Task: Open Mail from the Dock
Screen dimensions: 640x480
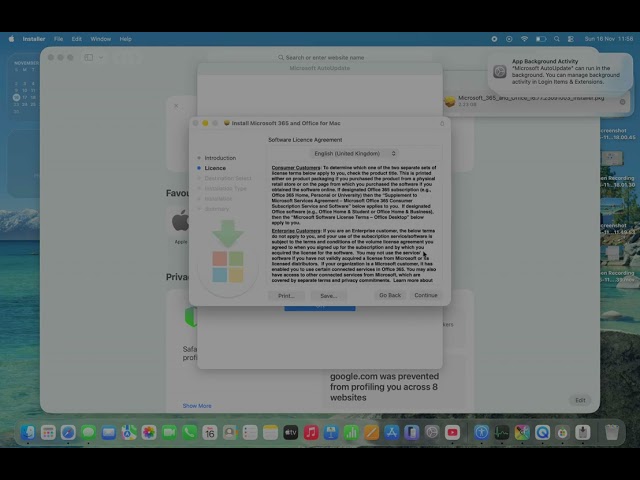Action: point(109,433)
